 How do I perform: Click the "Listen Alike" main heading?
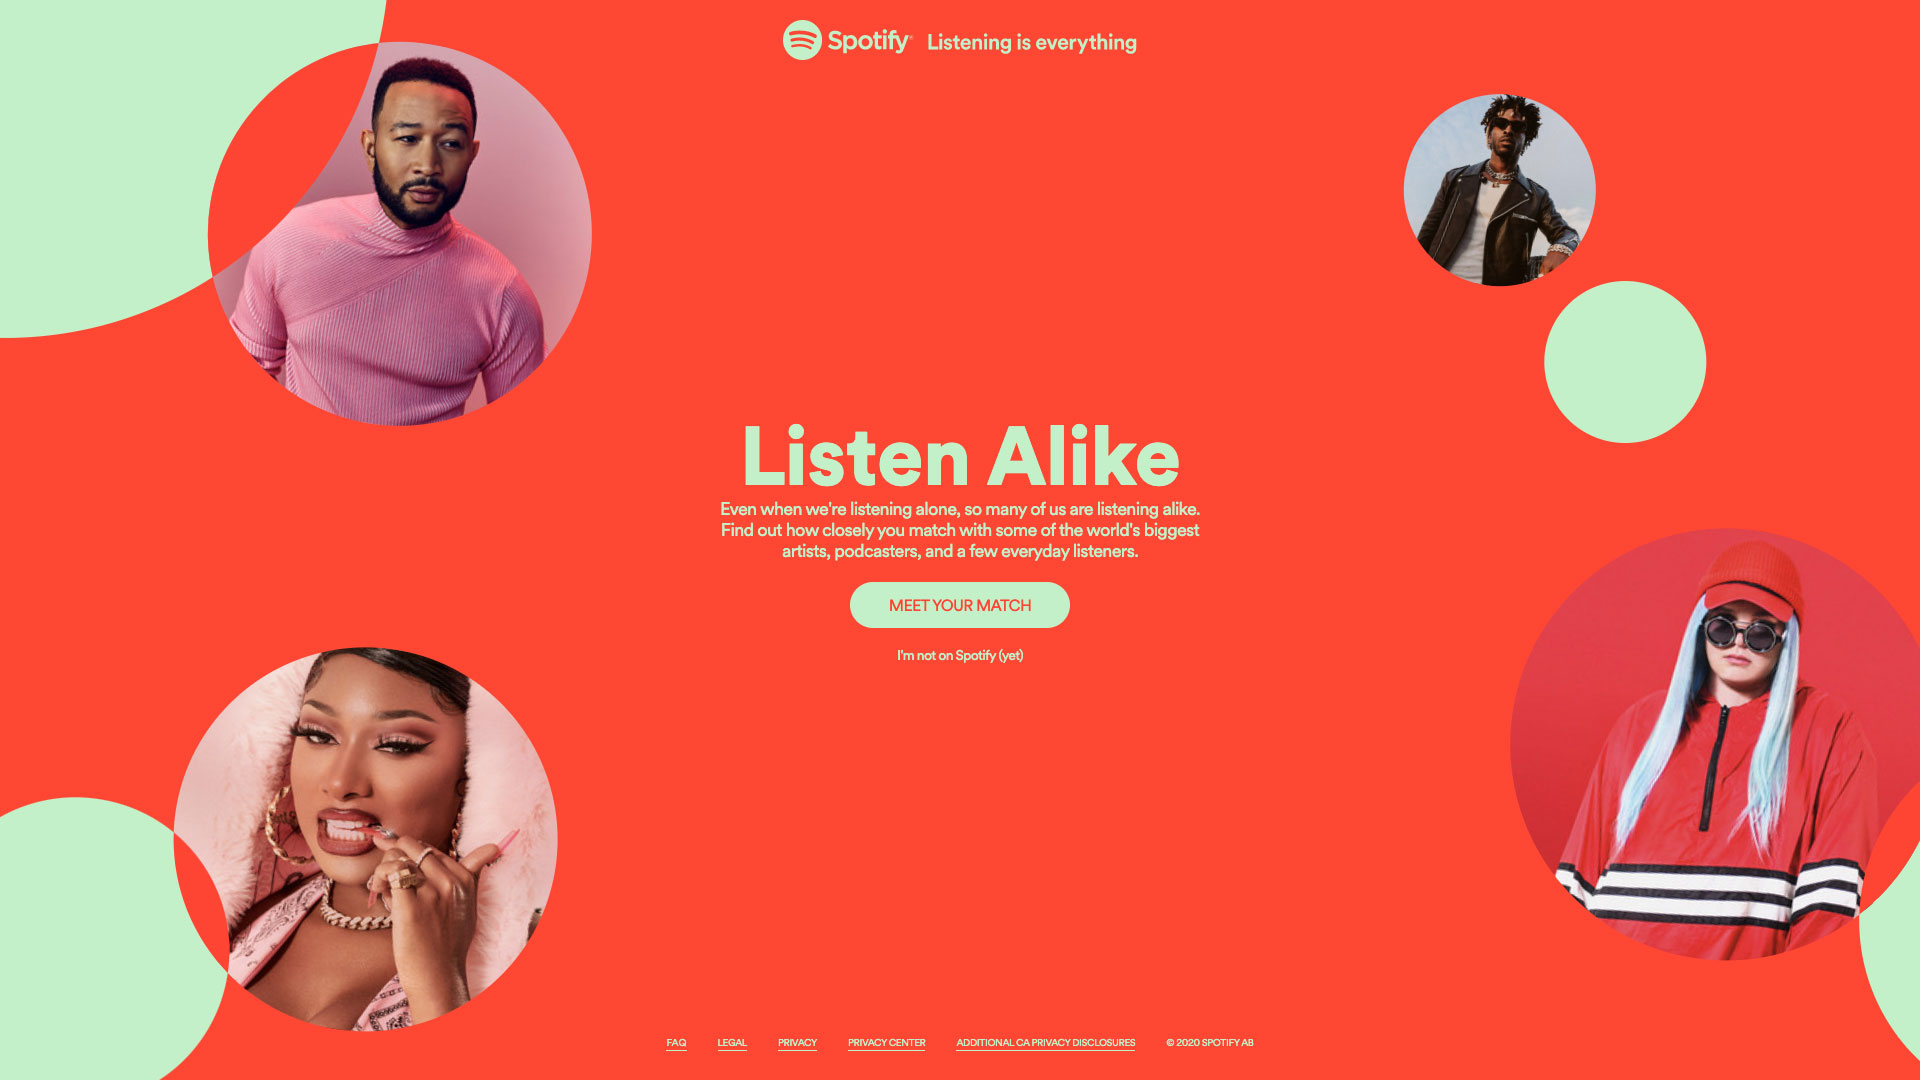coord(960,455)
